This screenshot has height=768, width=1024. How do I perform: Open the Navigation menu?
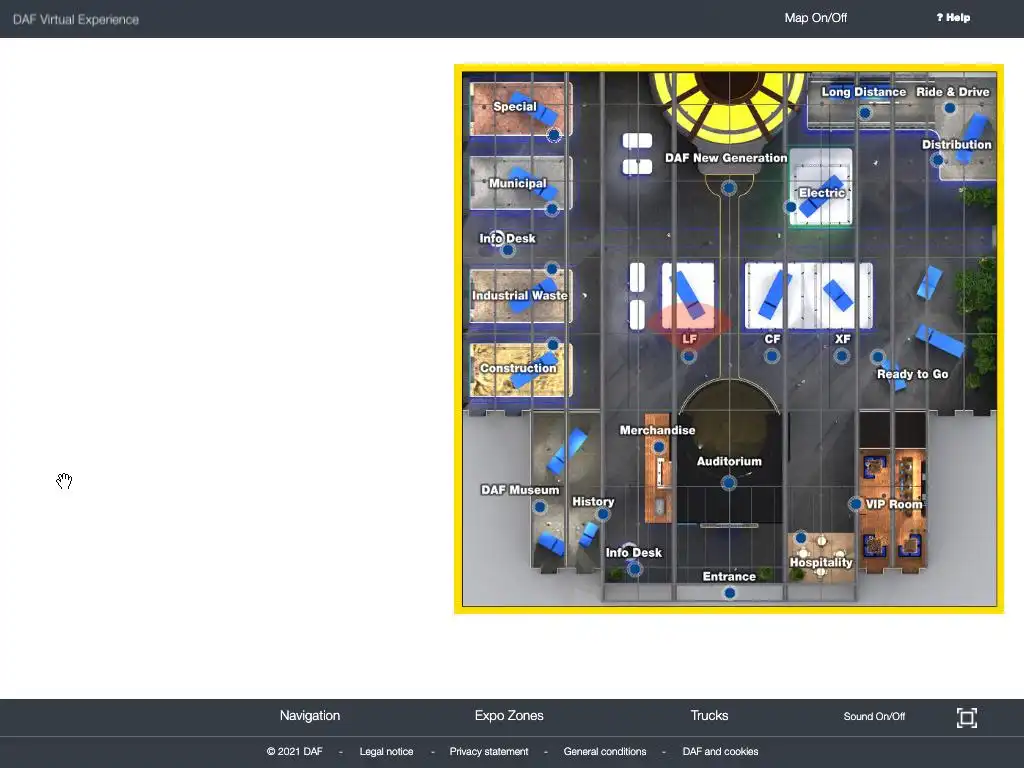coord(310,716)
